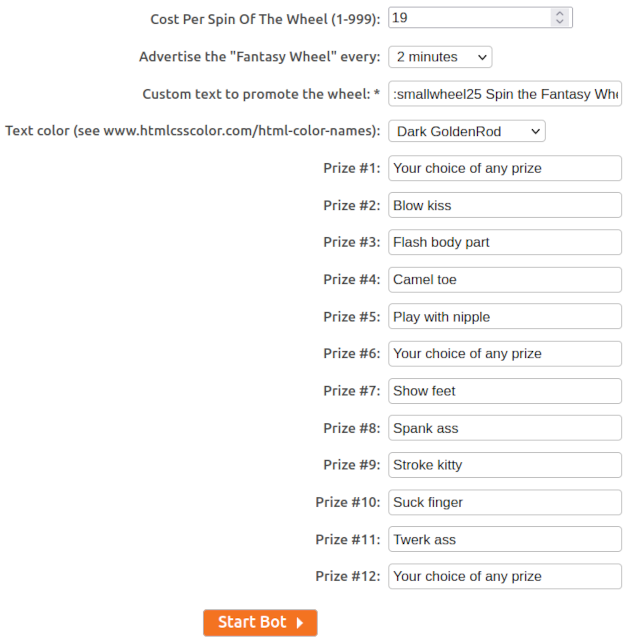Click the custom promo text field
Viewport: 633px width, 640px height.
(x=505, y=94)
